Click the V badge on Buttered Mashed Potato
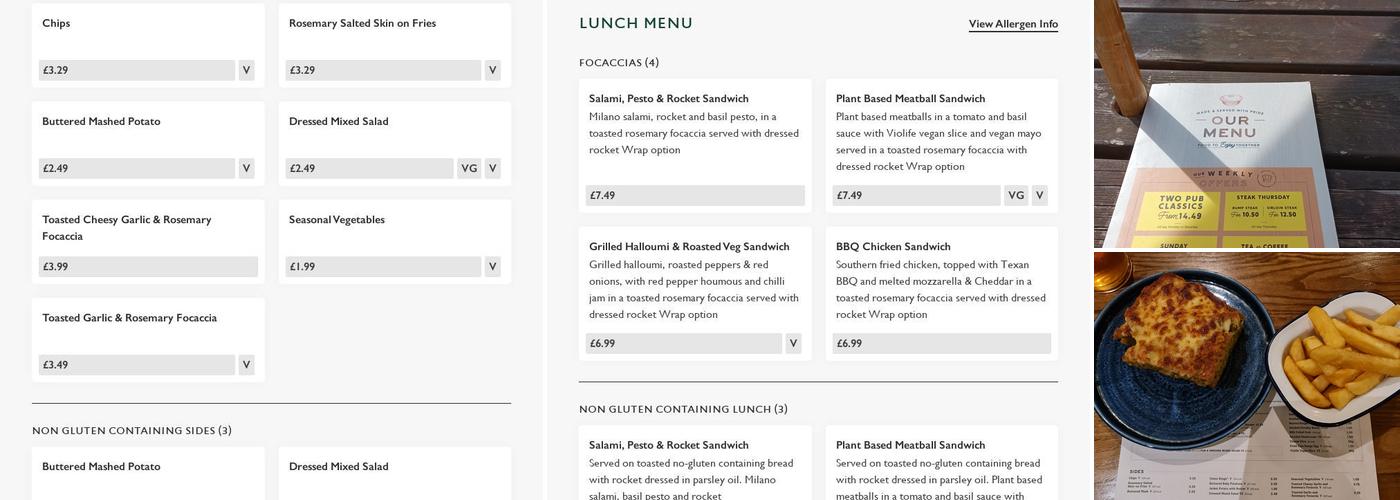Screen dimensions: 1400x500 pyautogui.click(x=246, y=168)
